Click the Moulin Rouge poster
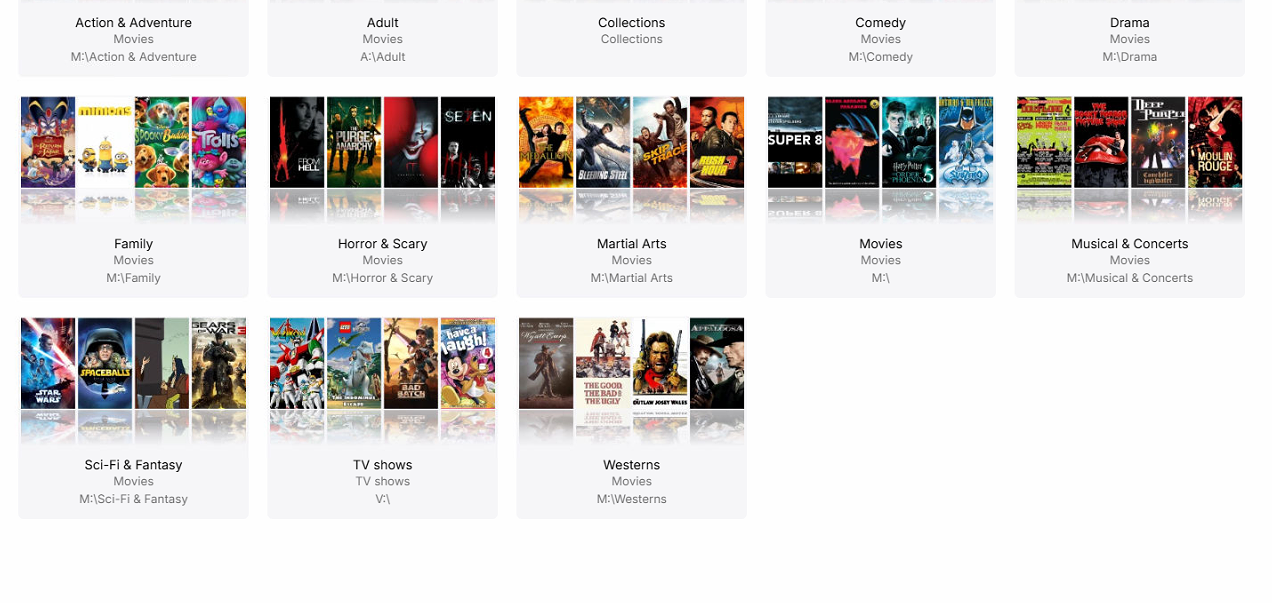The width and height of the screenshot is (1272, 603). pyautogui.click(x=1215, y=142)
